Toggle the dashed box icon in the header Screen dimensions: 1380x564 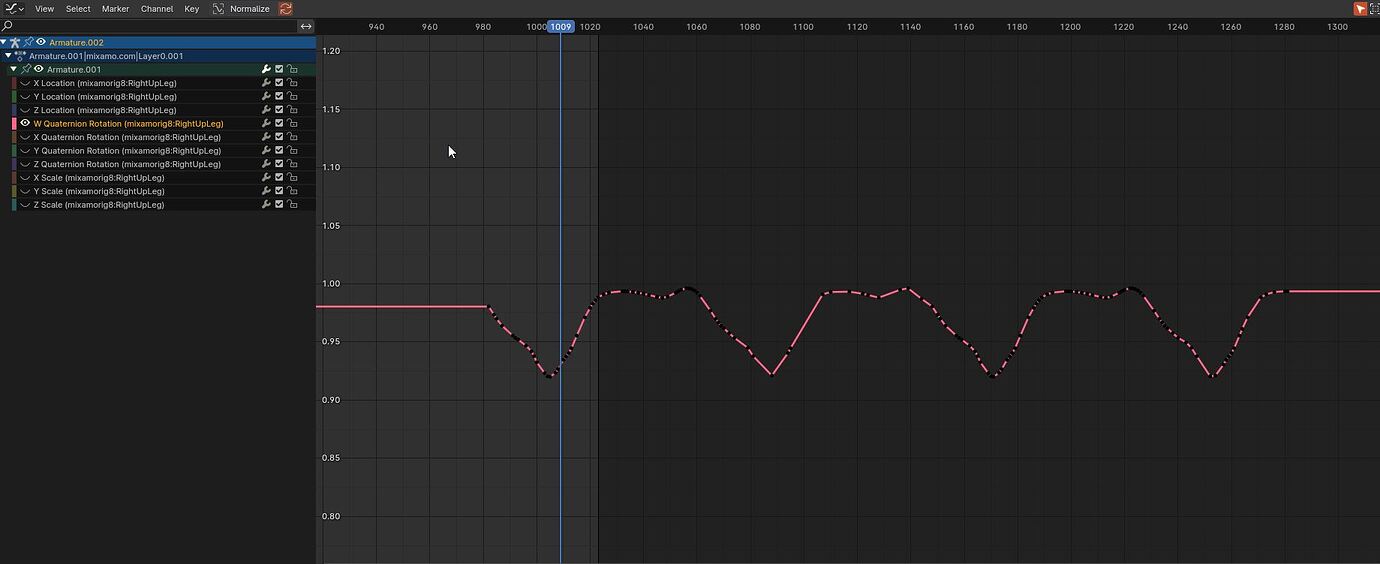point(1375,8)
